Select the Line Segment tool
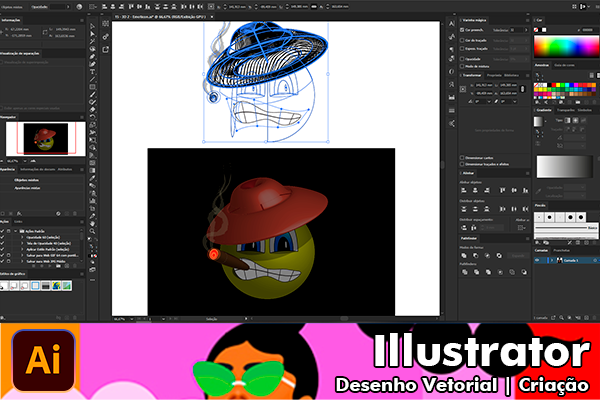 (x=93, y=79)
